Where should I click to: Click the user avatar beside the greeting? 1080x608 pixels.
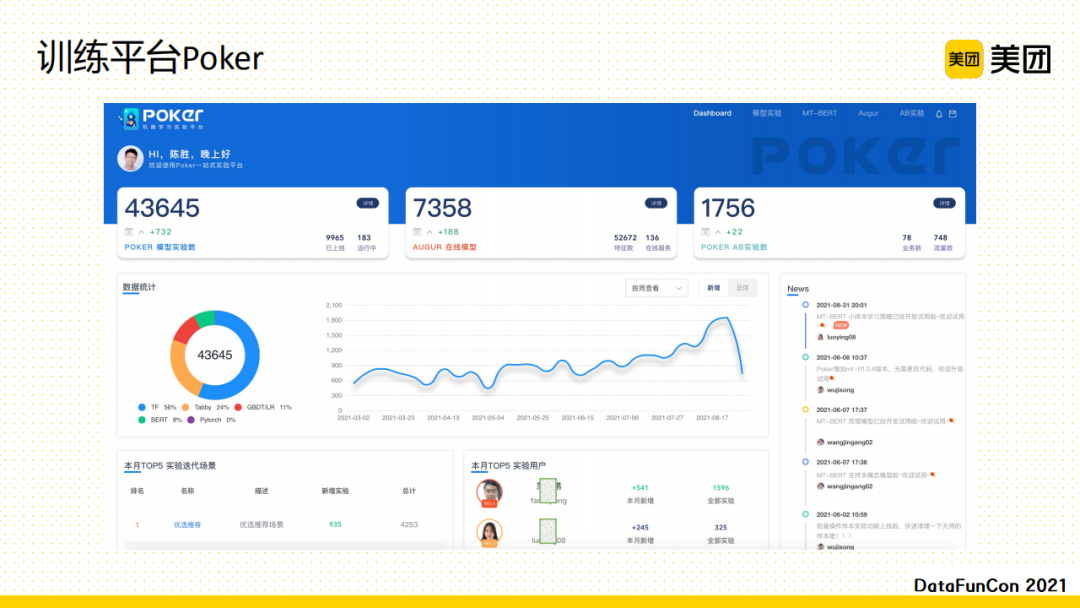[x=130, y=158]
